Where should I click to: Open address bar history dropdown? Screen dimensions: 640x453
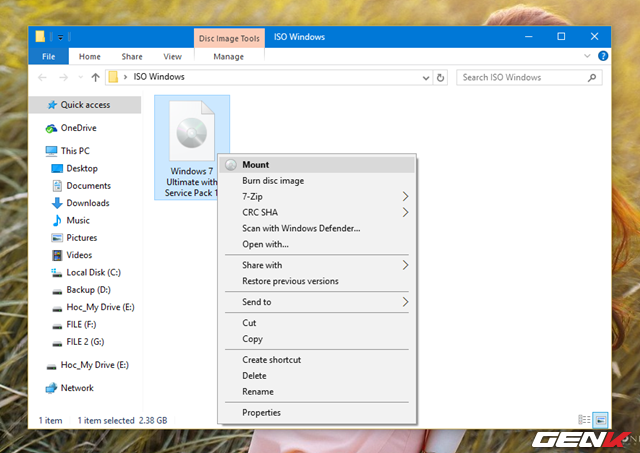pyautogui.click(x=426, y=78)
